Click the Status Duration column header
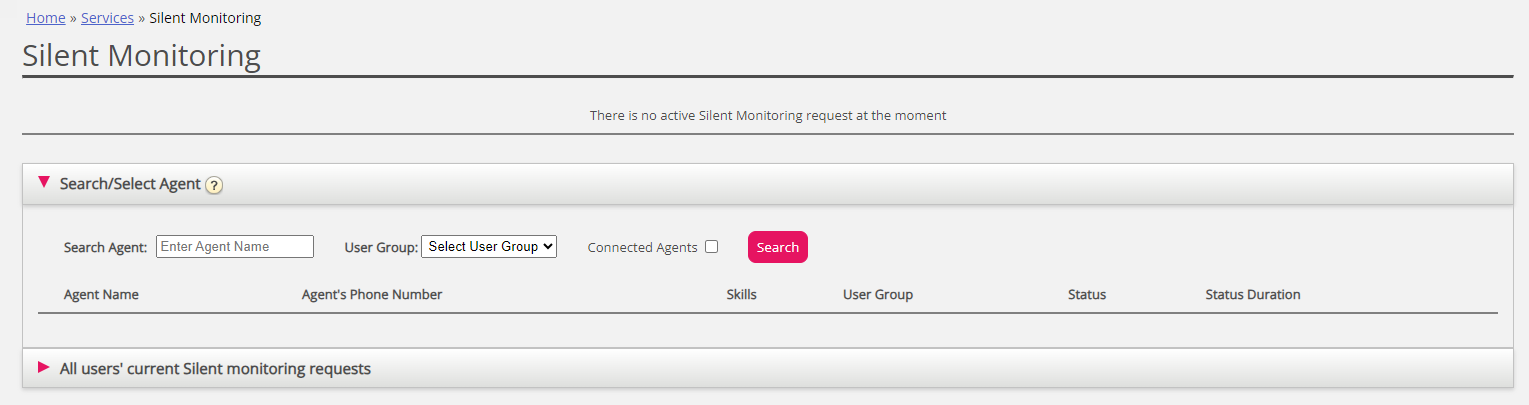Screen dimensions: 1529x405 [1253, 295]
